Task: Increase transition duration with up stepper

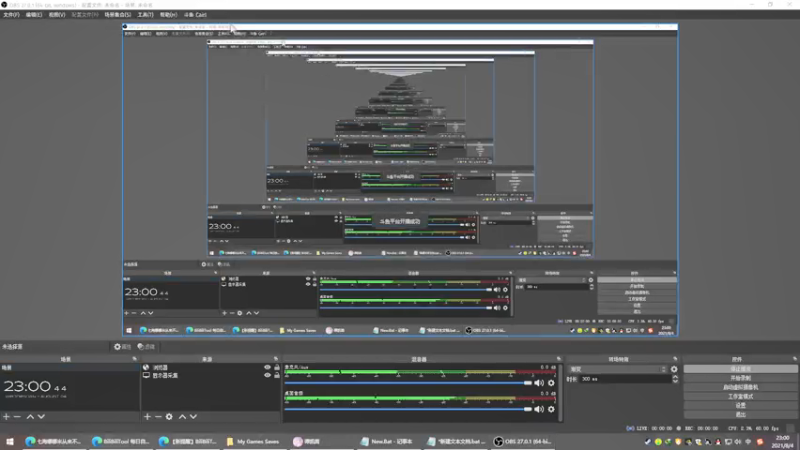Action: point(675,377)
